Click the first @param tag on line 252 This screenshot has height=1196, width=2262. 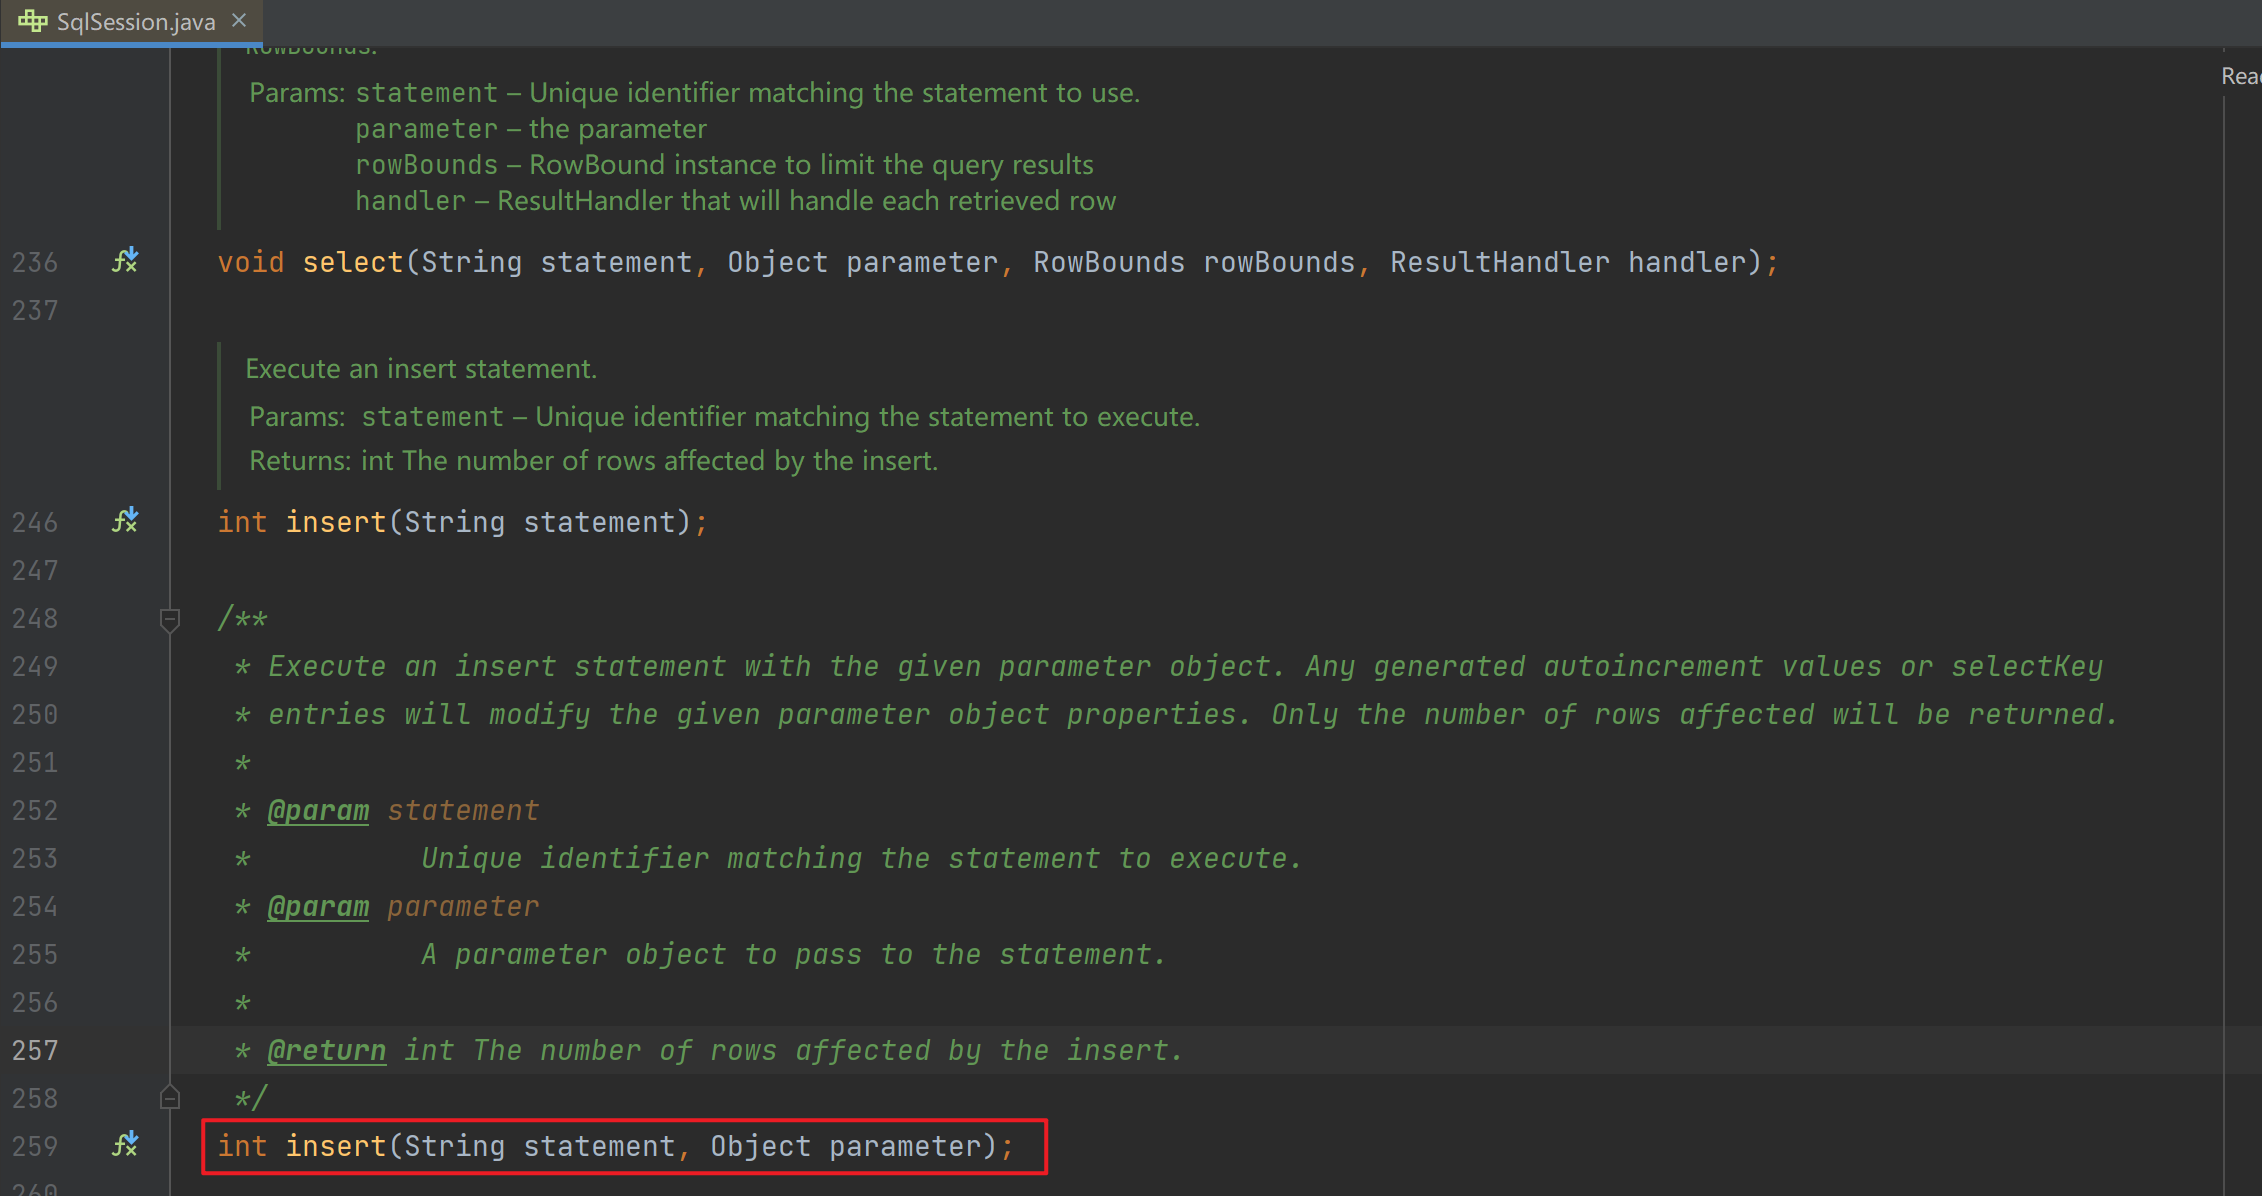pyautogui.click(x=318, y=810)
